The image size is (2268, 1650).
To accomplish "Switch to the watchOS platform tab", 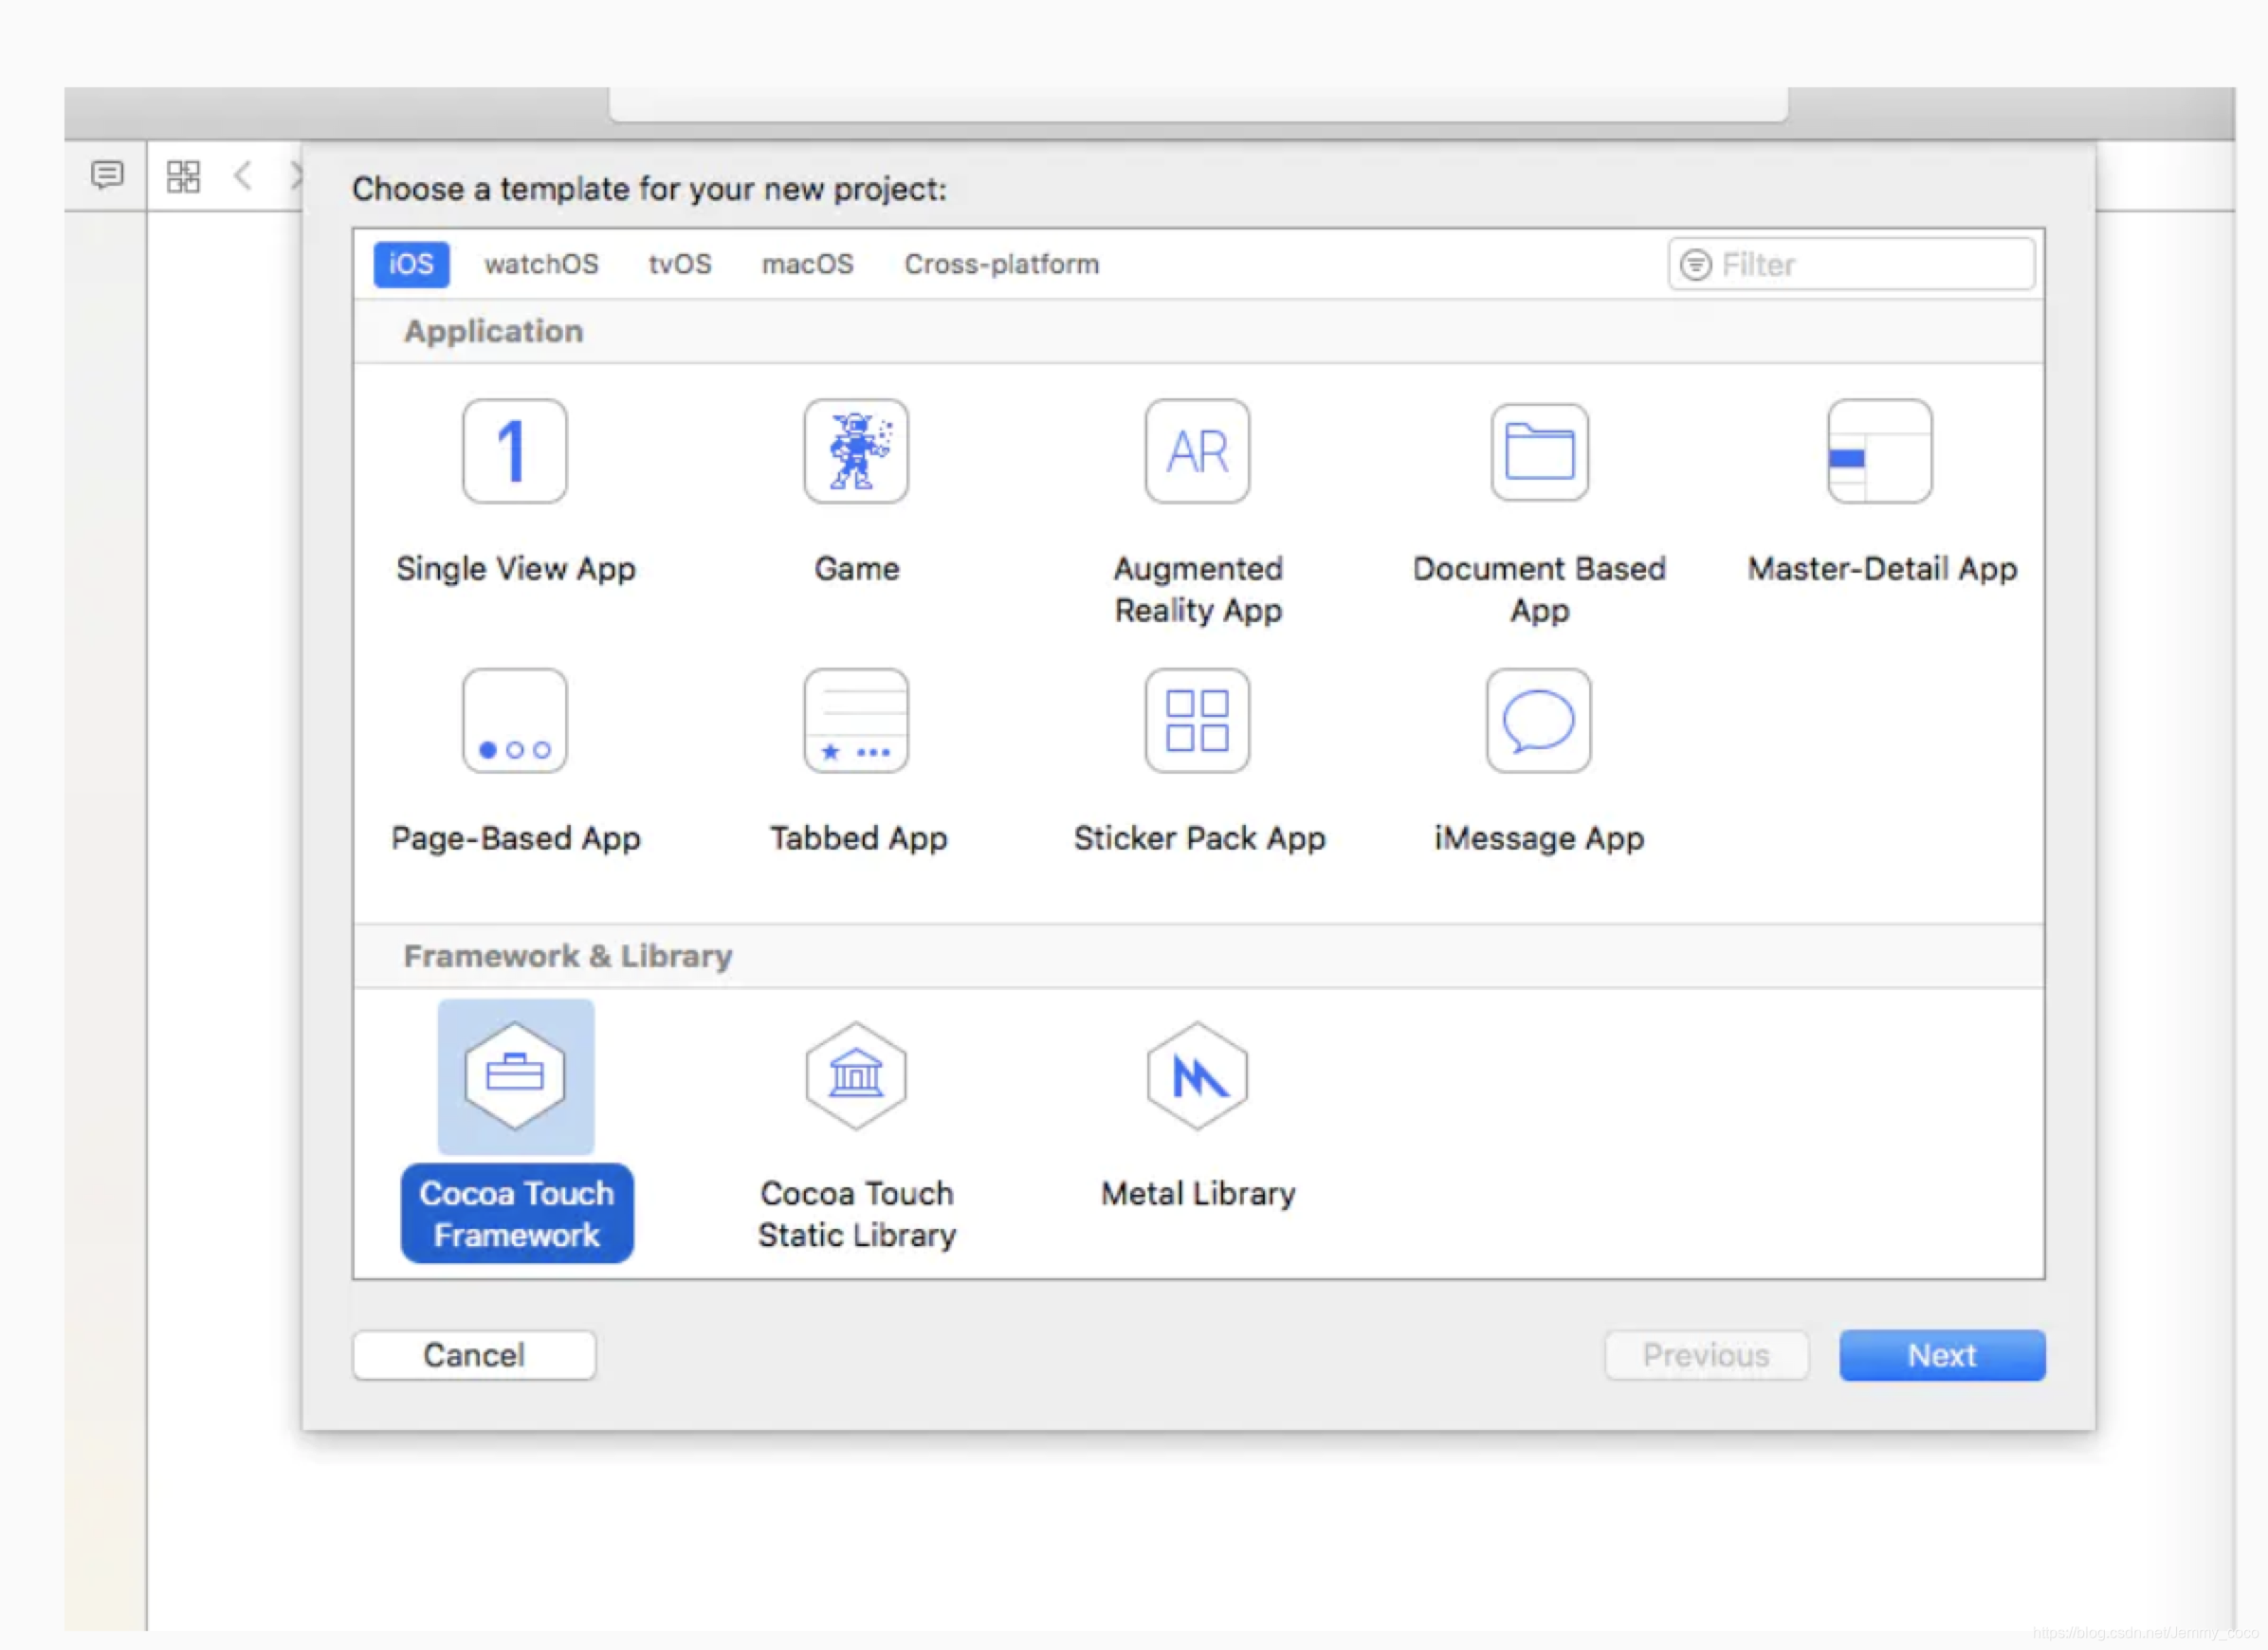I will point(541,264).
